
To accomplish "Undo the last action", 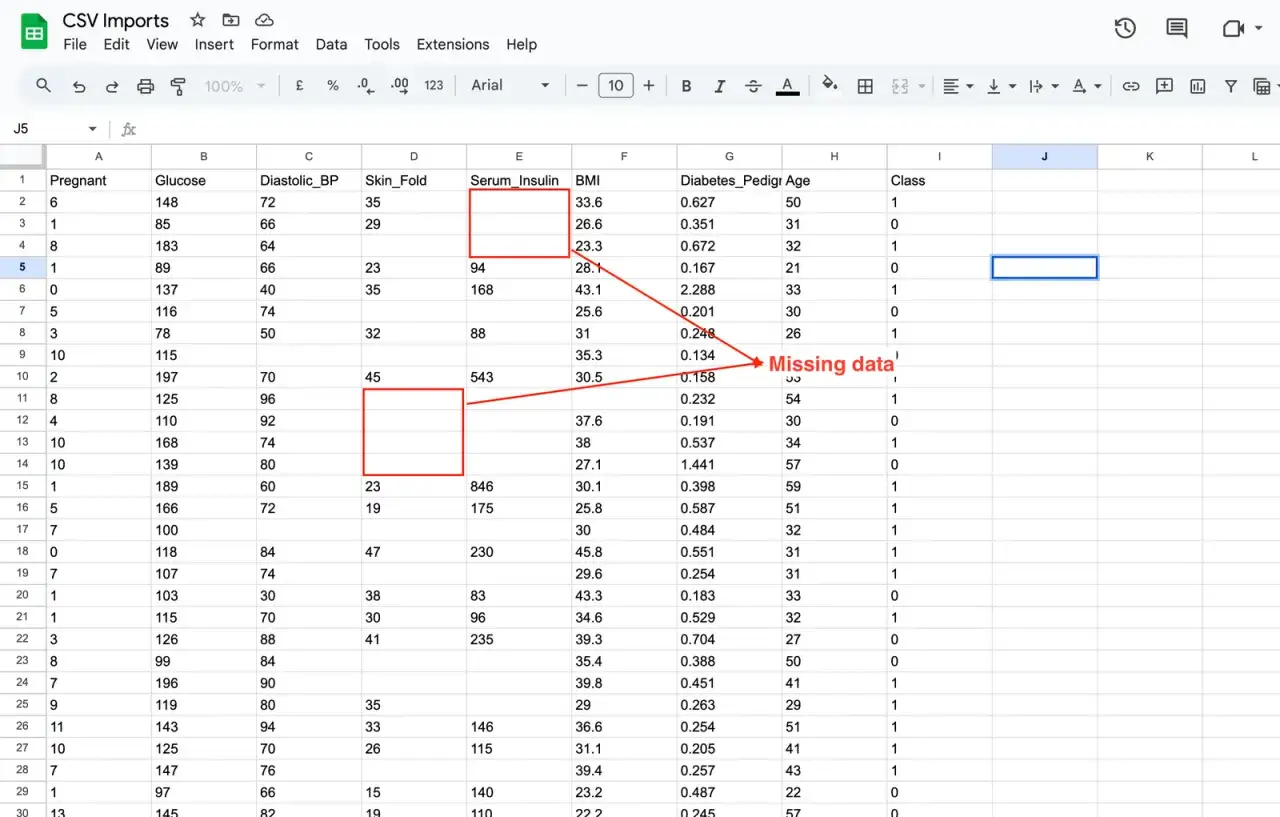I will point(79,86).
